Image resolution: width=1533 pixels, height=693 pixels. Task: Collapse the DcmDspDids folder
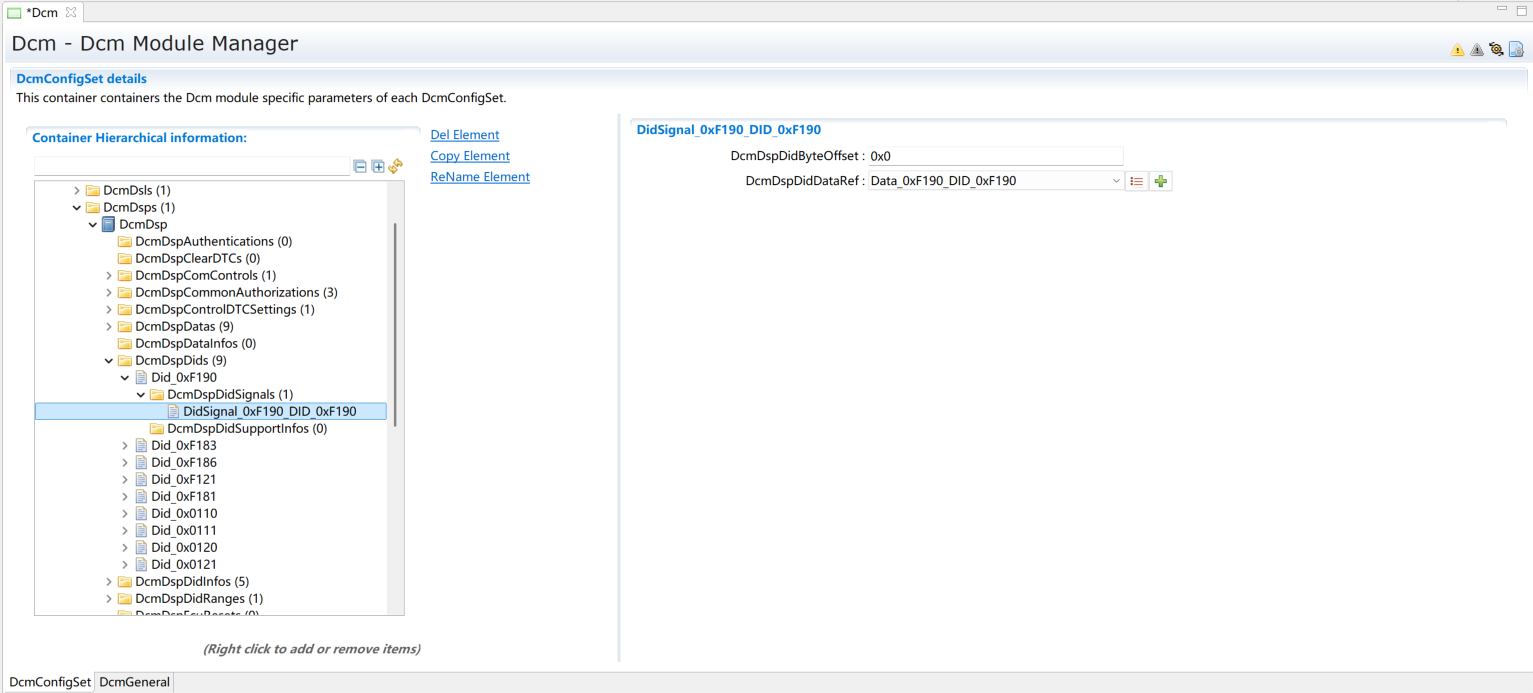point(109,361)
